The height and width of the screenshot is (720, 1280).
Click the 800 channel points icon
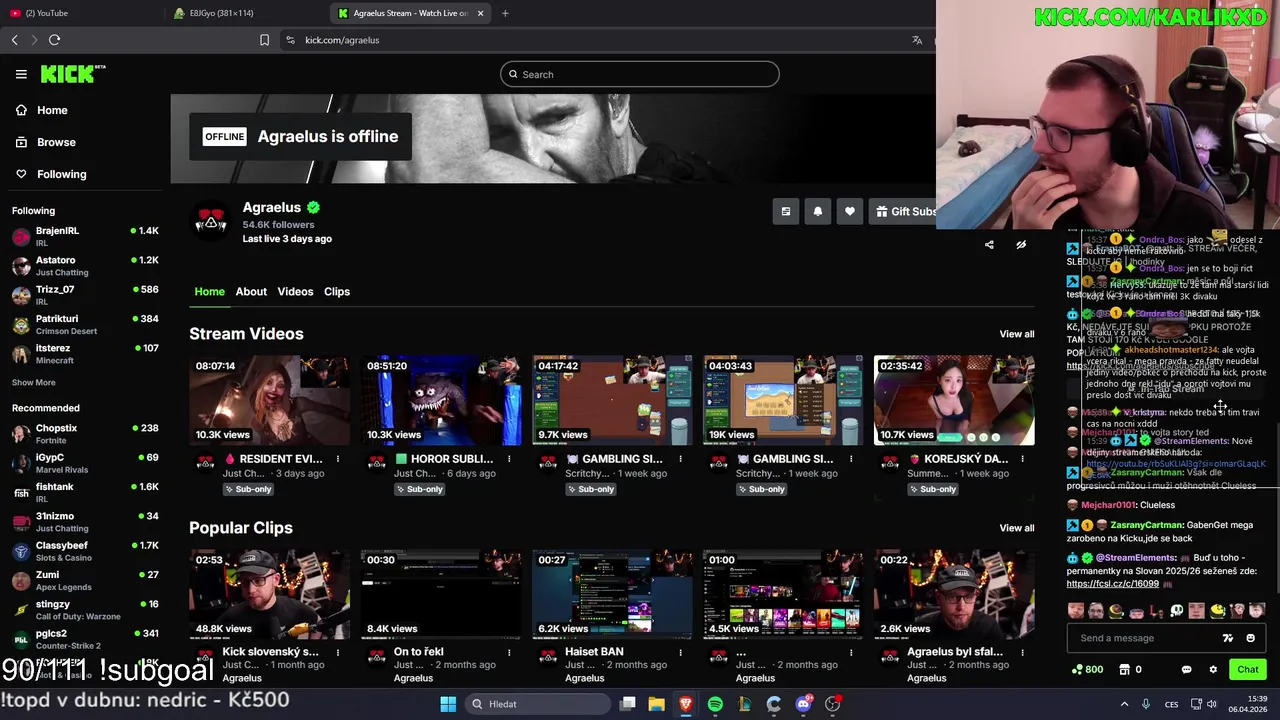(x=1087, y=670)
